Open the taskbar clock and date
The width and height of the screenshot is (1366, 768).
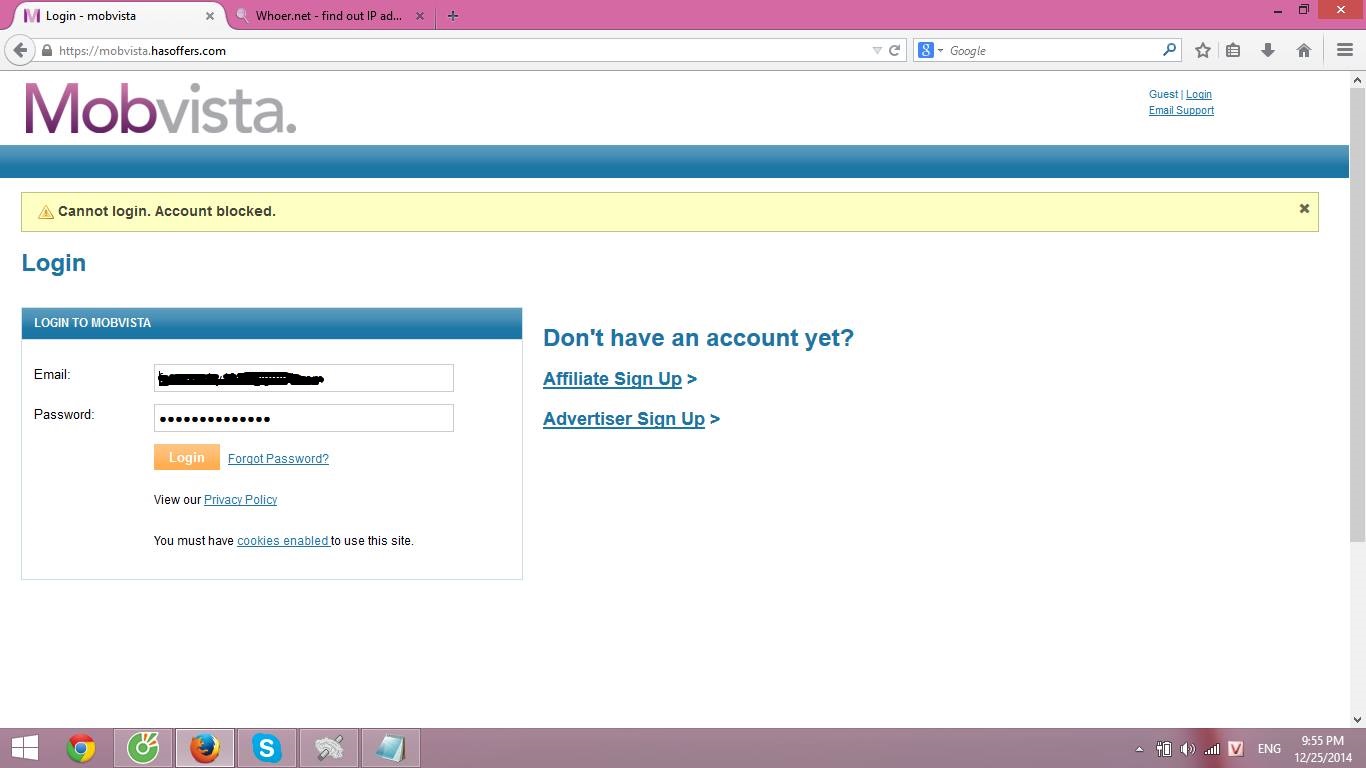[x=1323, y=749]
